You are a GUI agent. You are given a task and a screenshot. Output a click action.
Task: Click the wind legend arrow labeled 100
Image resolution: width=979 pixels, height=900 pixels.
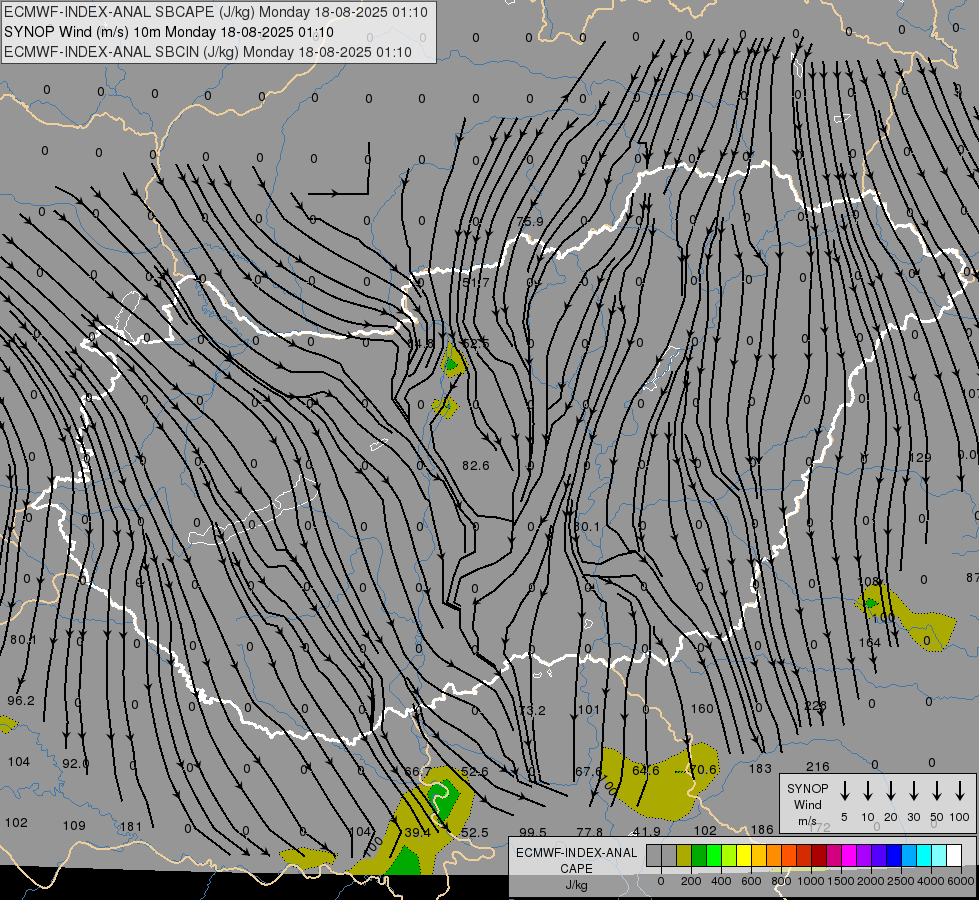pyautogui.click(x=960, y=791)
